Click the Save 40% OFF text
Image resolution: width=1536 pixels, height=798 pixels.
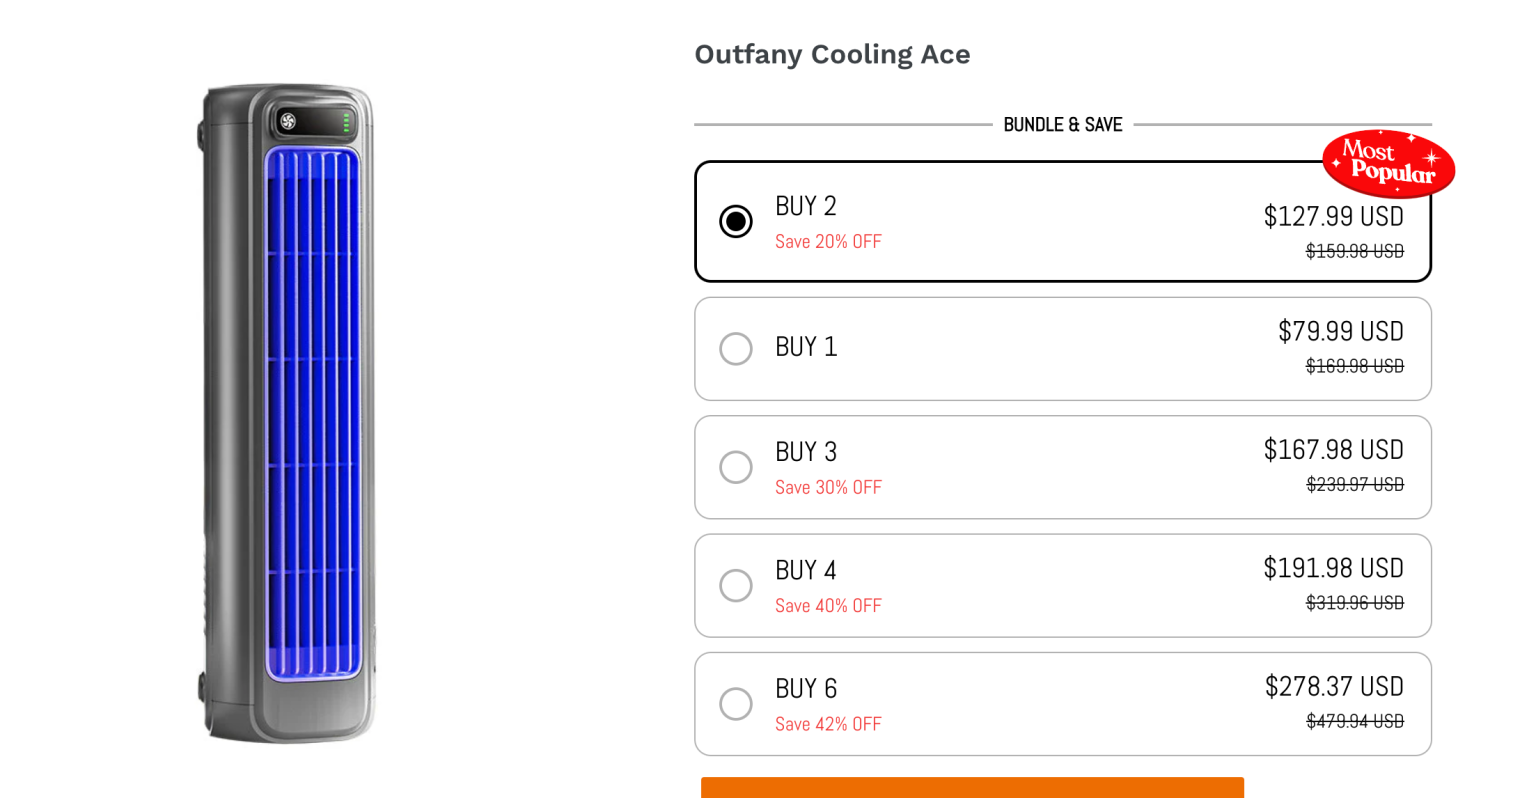click(x=828, y=605)
